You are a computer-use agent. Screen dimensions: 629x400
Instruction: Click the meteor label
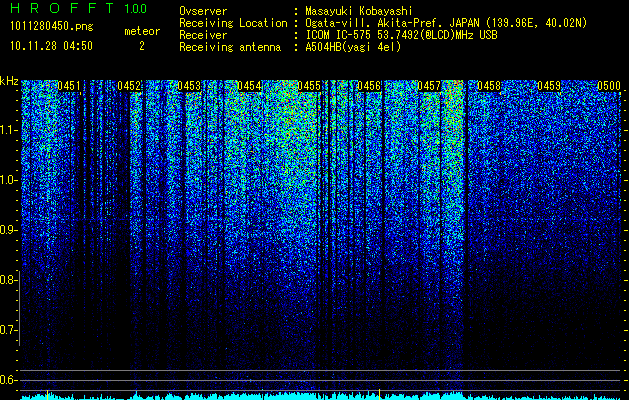click(x=142, y=31)
